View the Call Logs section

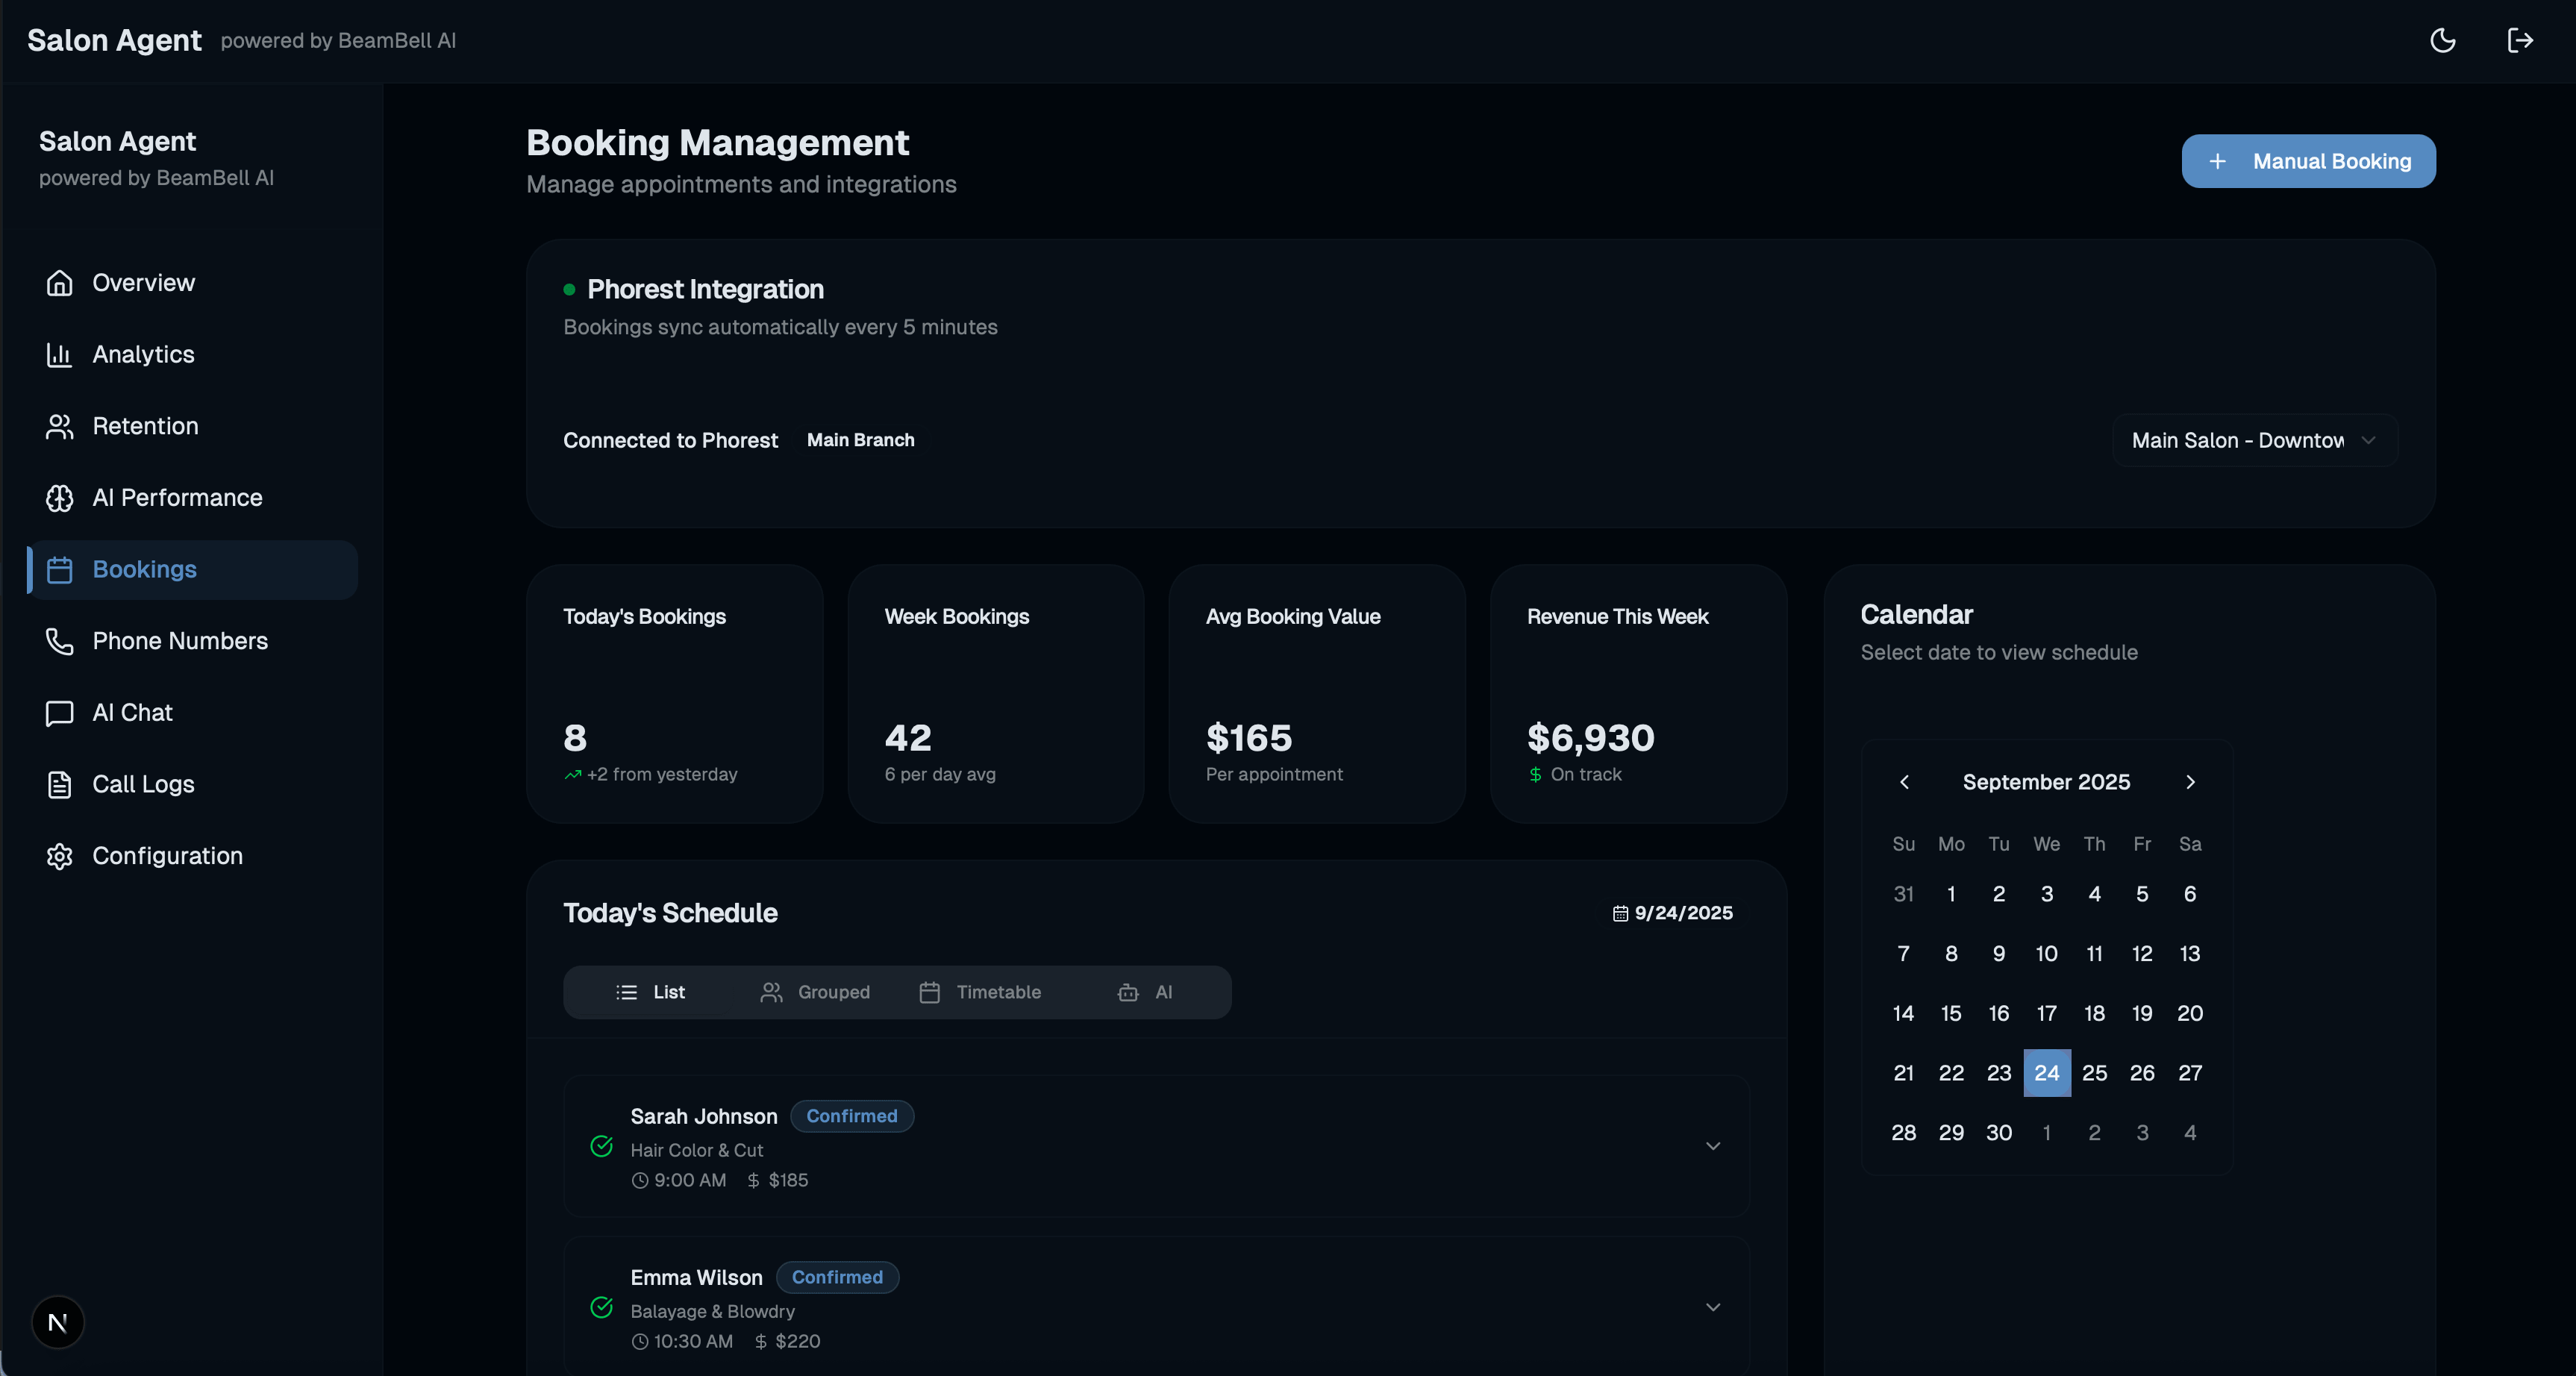pyautogui.click(x=143, y=784)
